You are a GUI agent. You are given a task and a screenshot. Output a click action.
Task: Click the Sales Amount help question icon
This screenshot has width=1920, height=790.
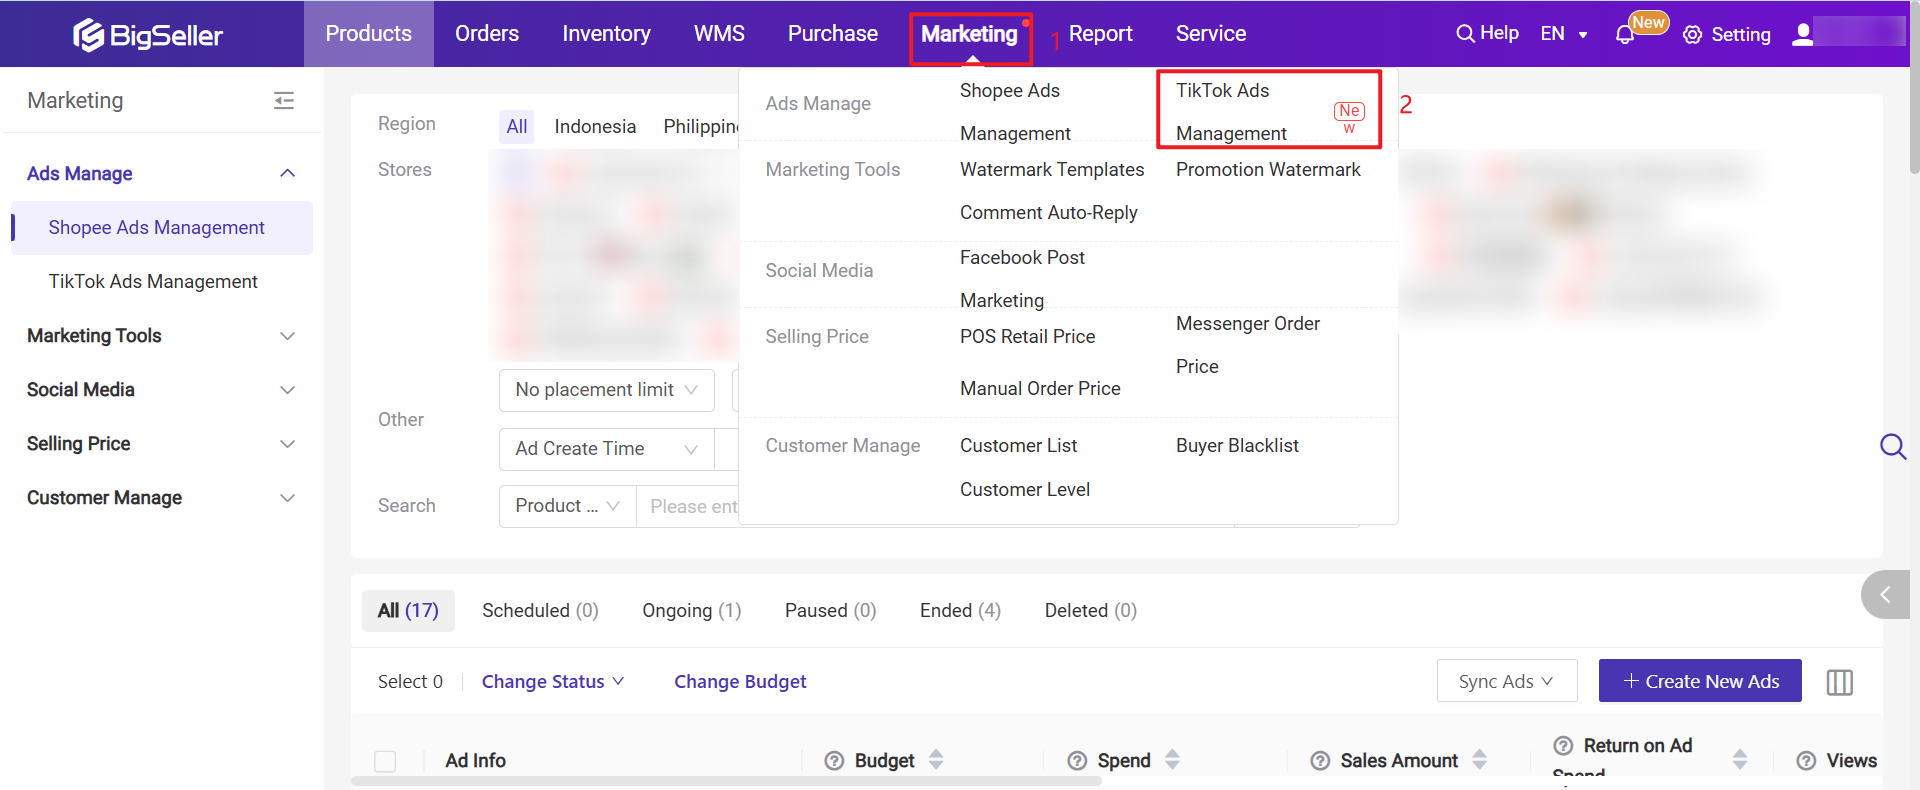tap(1320, 761)
